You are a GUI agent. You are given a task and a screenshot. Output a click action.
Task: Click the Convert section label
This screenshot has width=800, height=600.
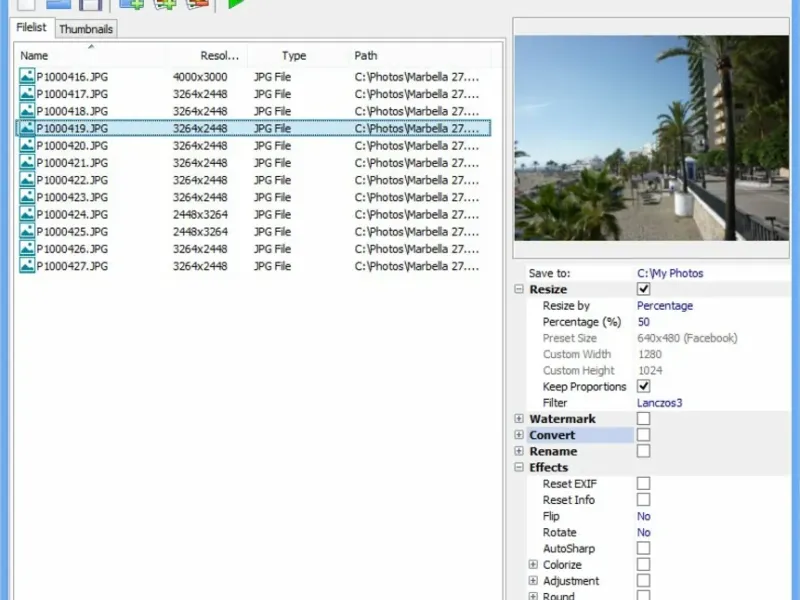point(552,435)
